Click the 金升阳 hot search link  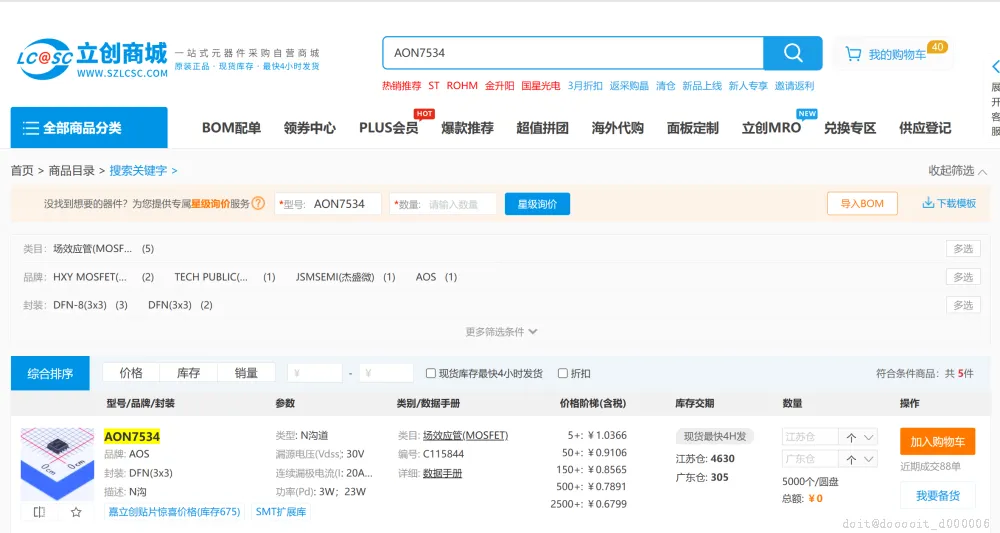click(499, 85)
